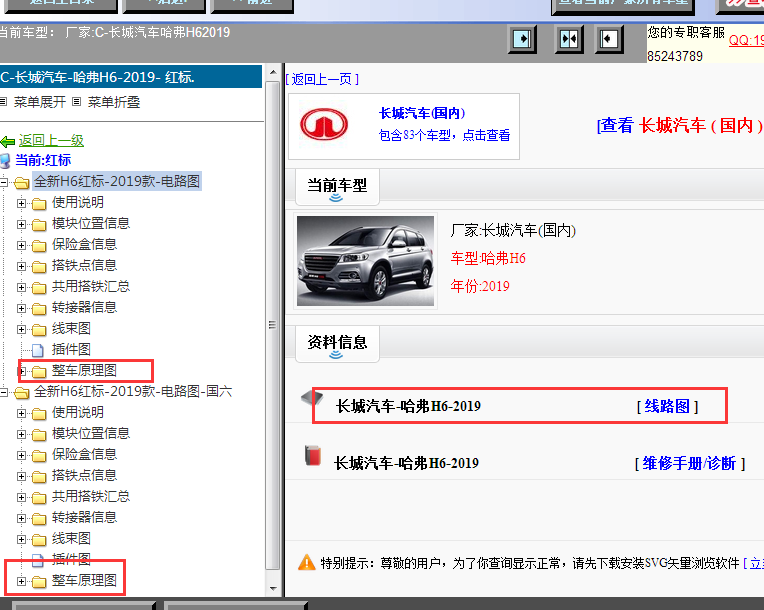The image size is (764, 610).
Task: Click the red book icon beside 维修手册 row
Action: [312, 456]
